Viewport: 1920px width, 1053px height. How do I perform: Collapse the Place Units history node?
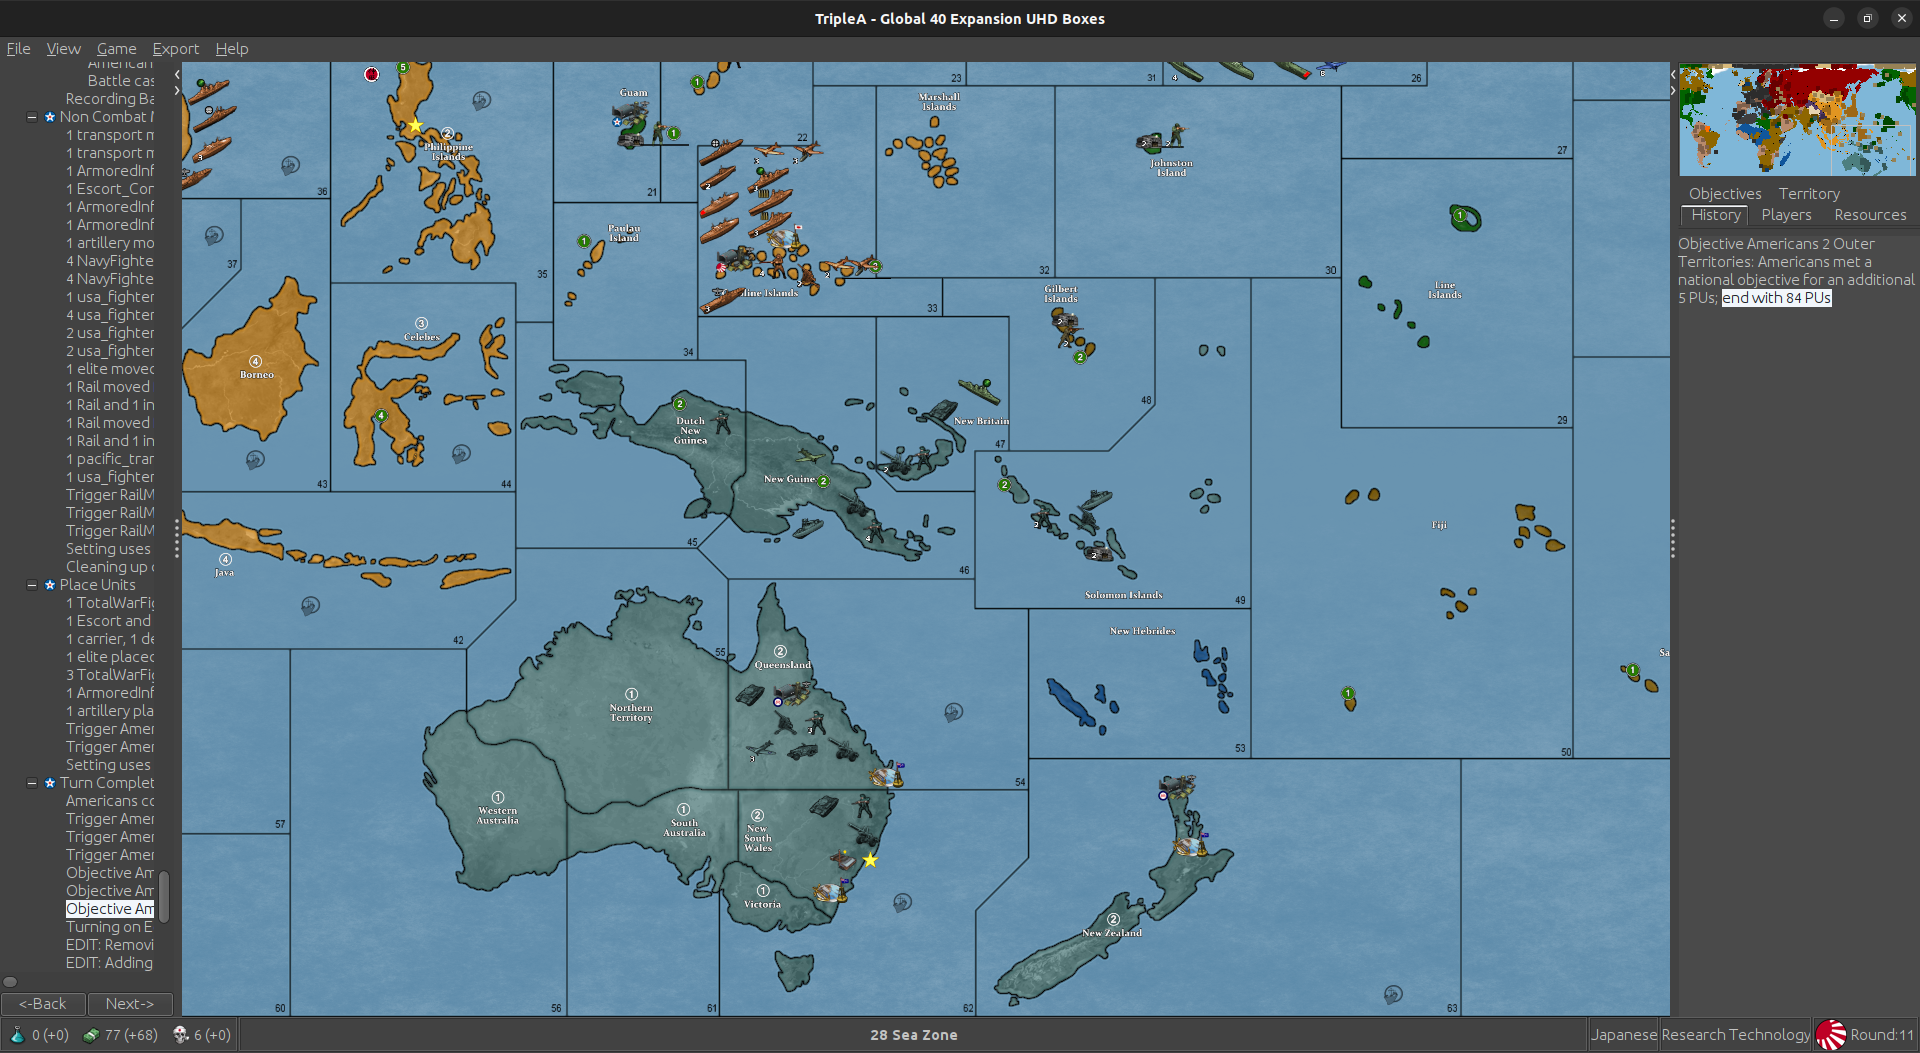[x=32, y=585]
